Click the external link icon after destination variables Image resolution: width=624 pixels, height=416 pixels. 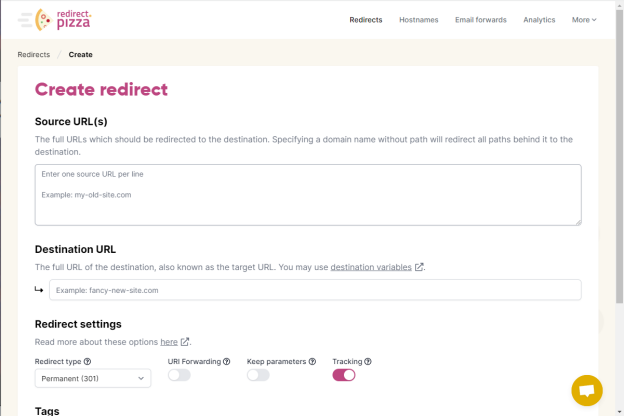pyautogui.click(x=419, y=267)
